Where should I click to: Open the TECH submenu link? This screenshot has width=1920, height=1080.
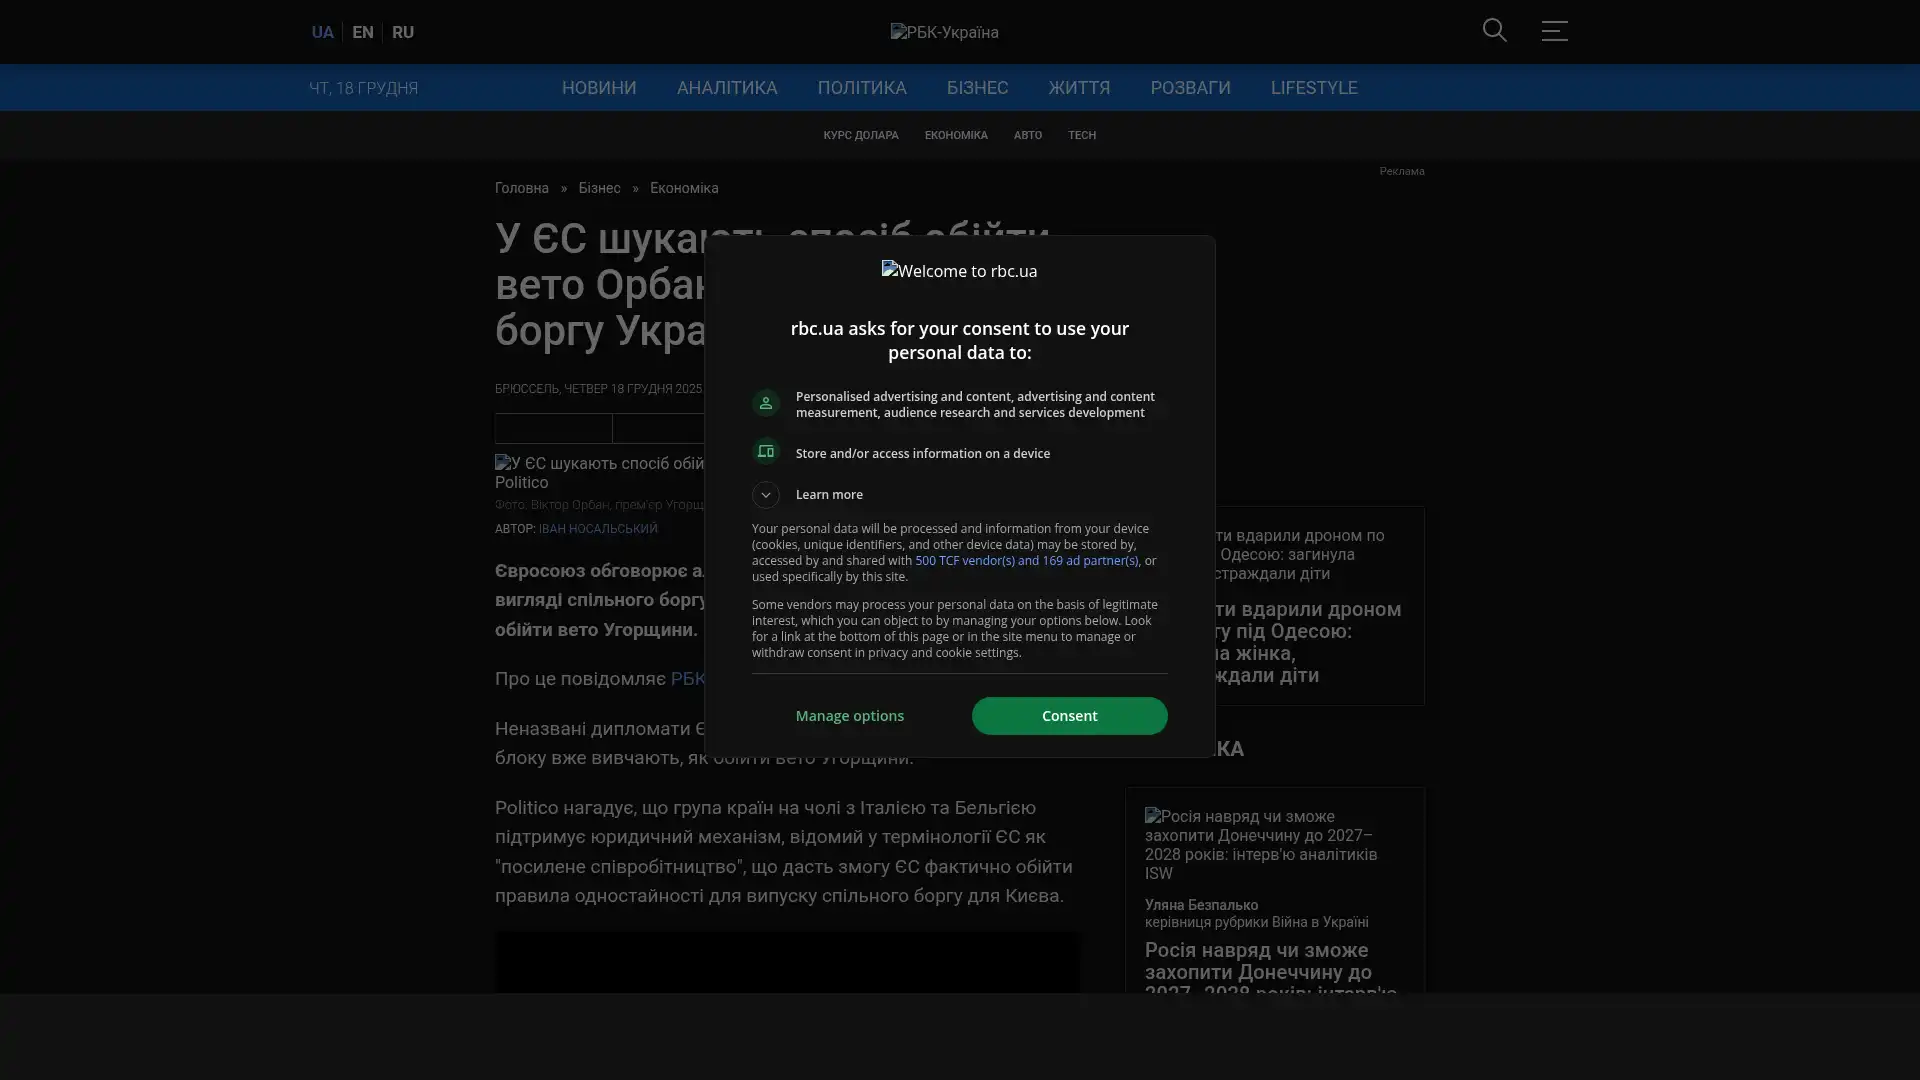coord(1081,135)
